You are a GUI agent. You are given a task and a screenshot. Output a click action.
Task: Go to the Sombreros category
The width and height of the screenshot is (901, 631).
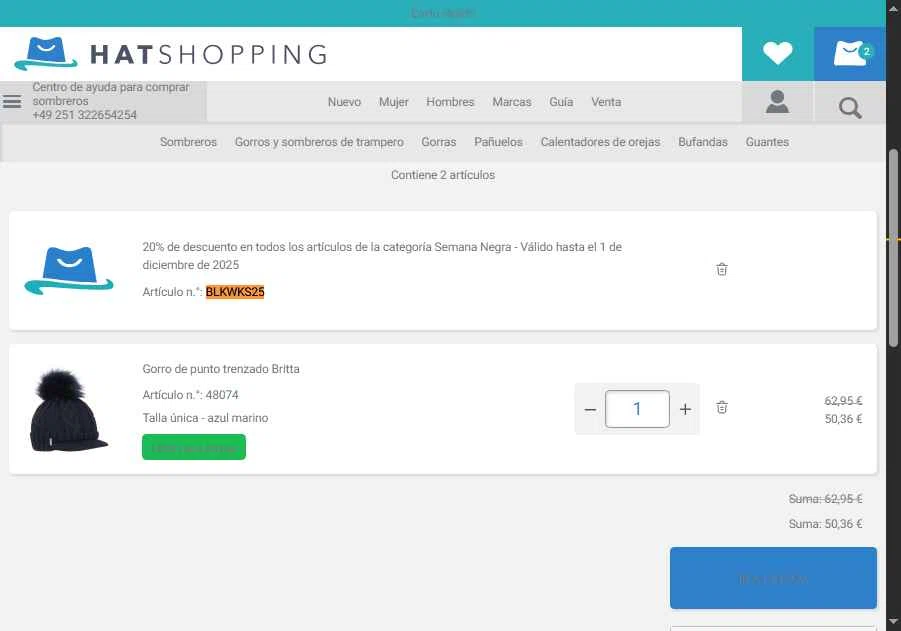[188, 142]
